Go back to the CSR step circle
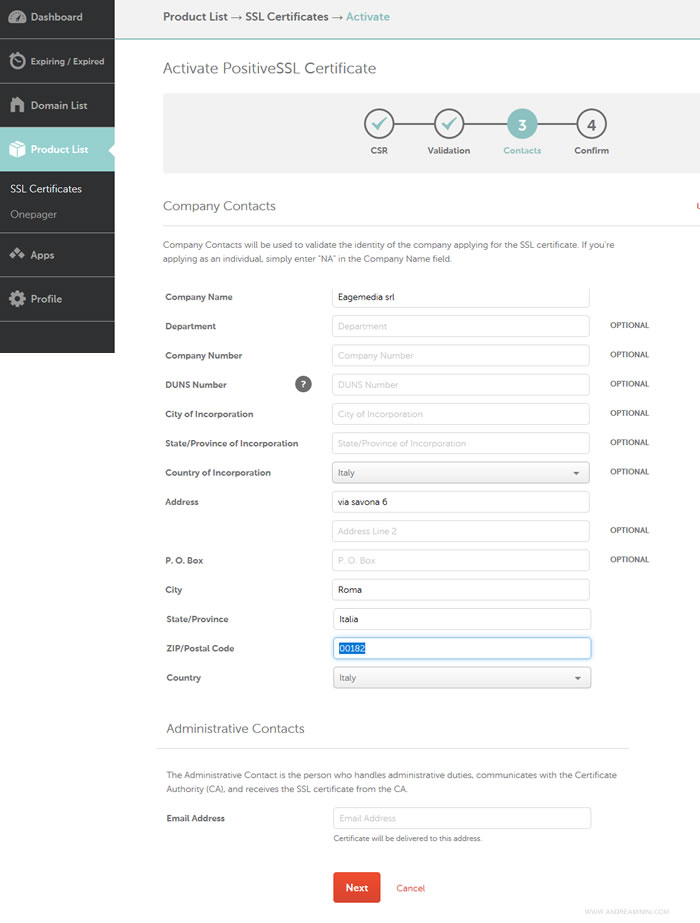This screenshot has width=700, height=923. point(379,125)
